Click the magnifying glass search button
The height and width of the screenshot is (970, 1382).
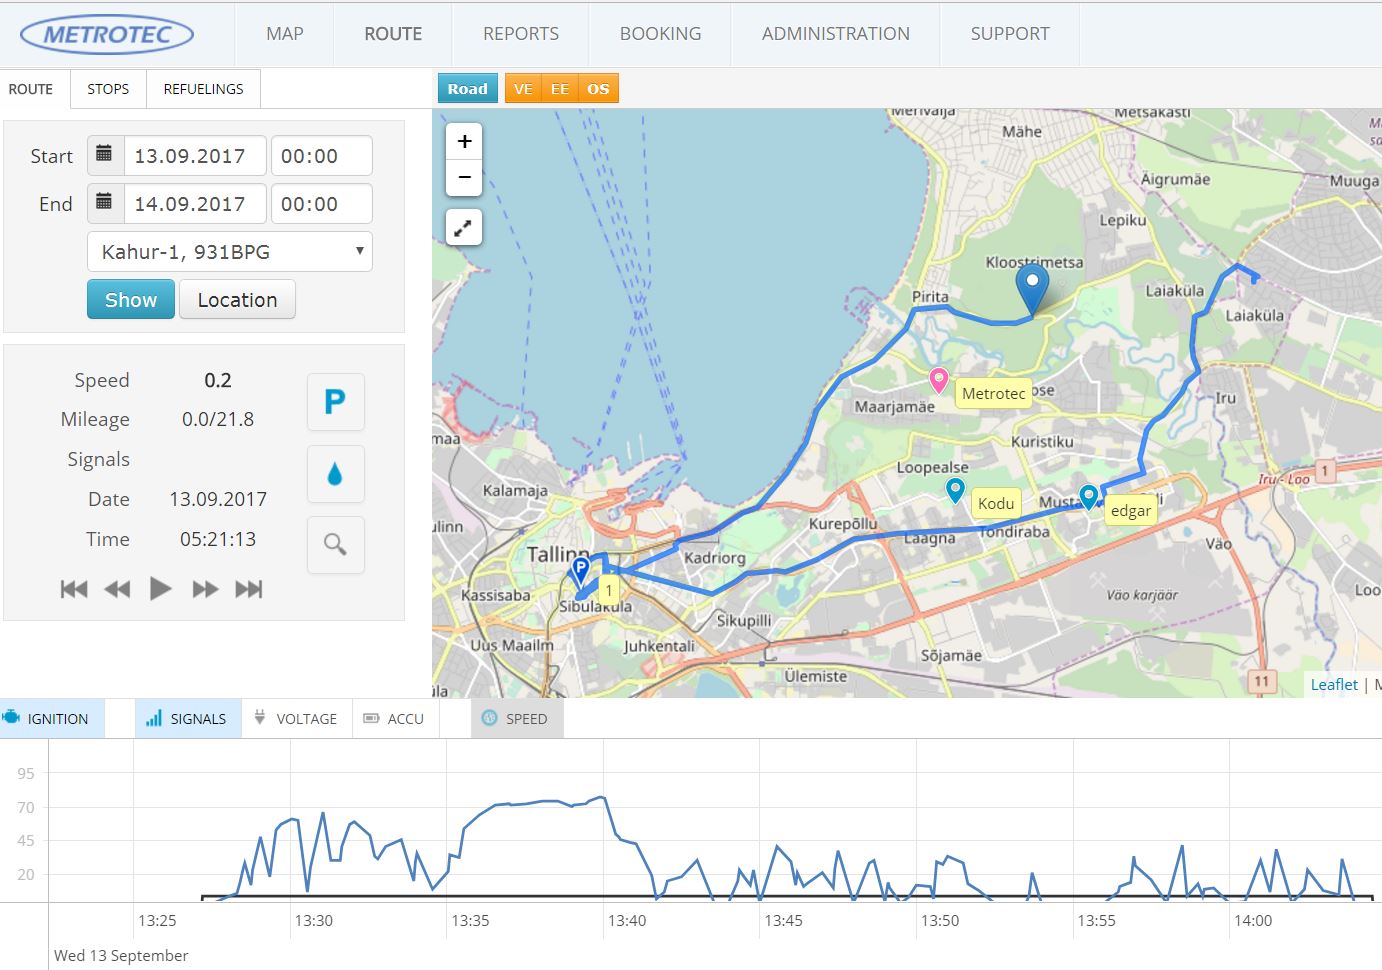point(335,545)
